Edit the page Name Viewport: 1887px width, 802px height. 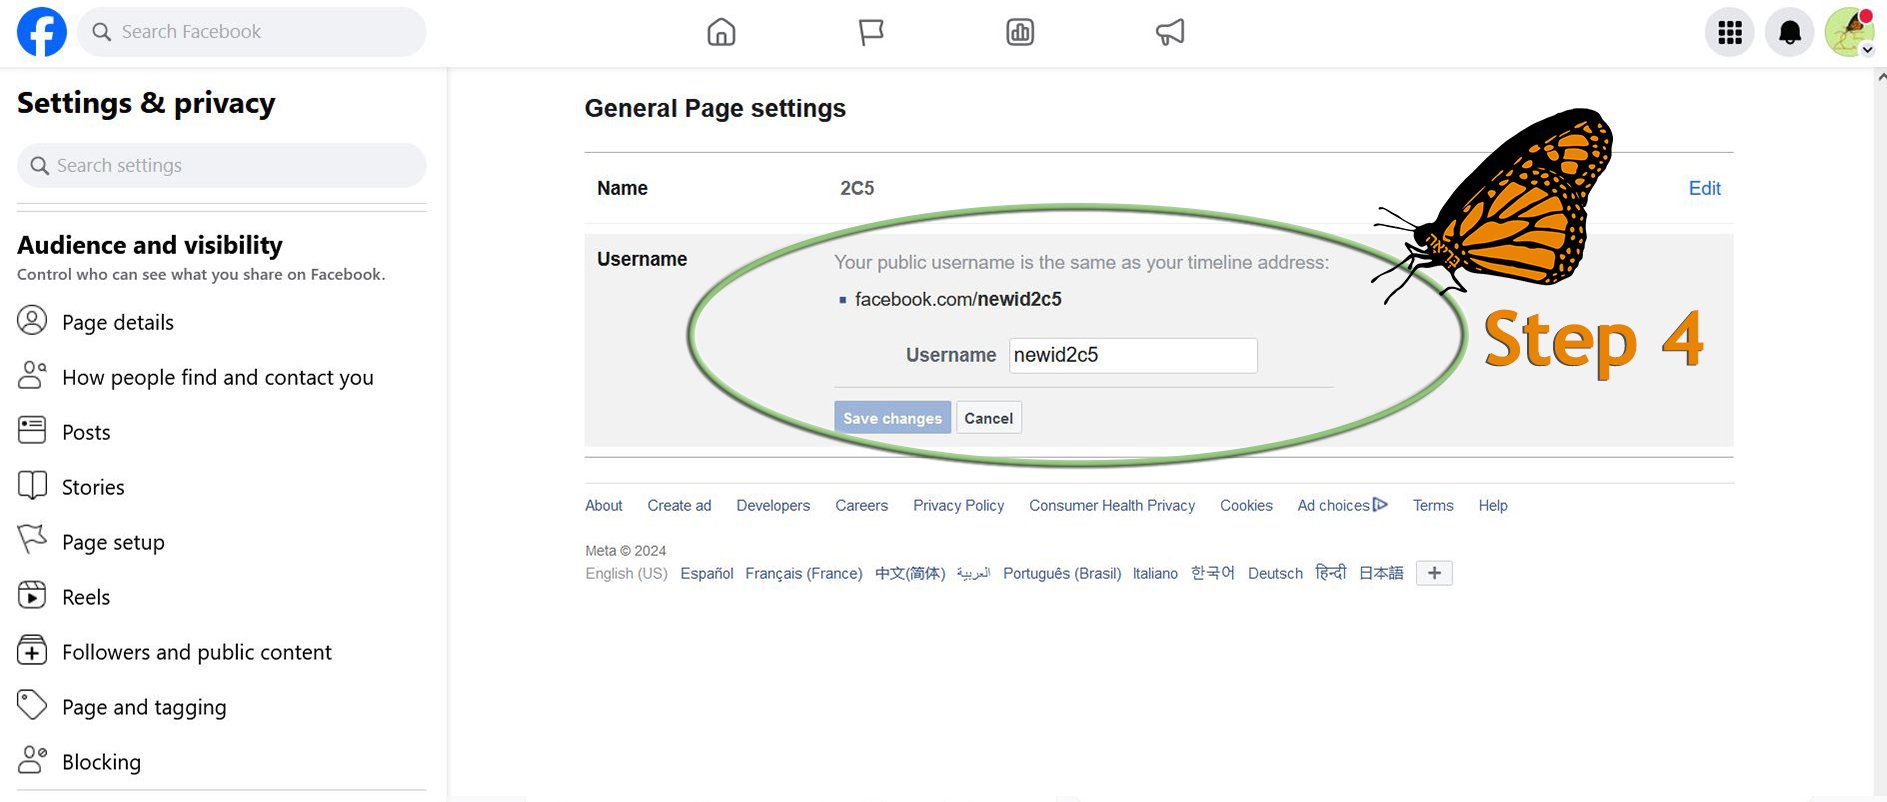[1704, 188]
